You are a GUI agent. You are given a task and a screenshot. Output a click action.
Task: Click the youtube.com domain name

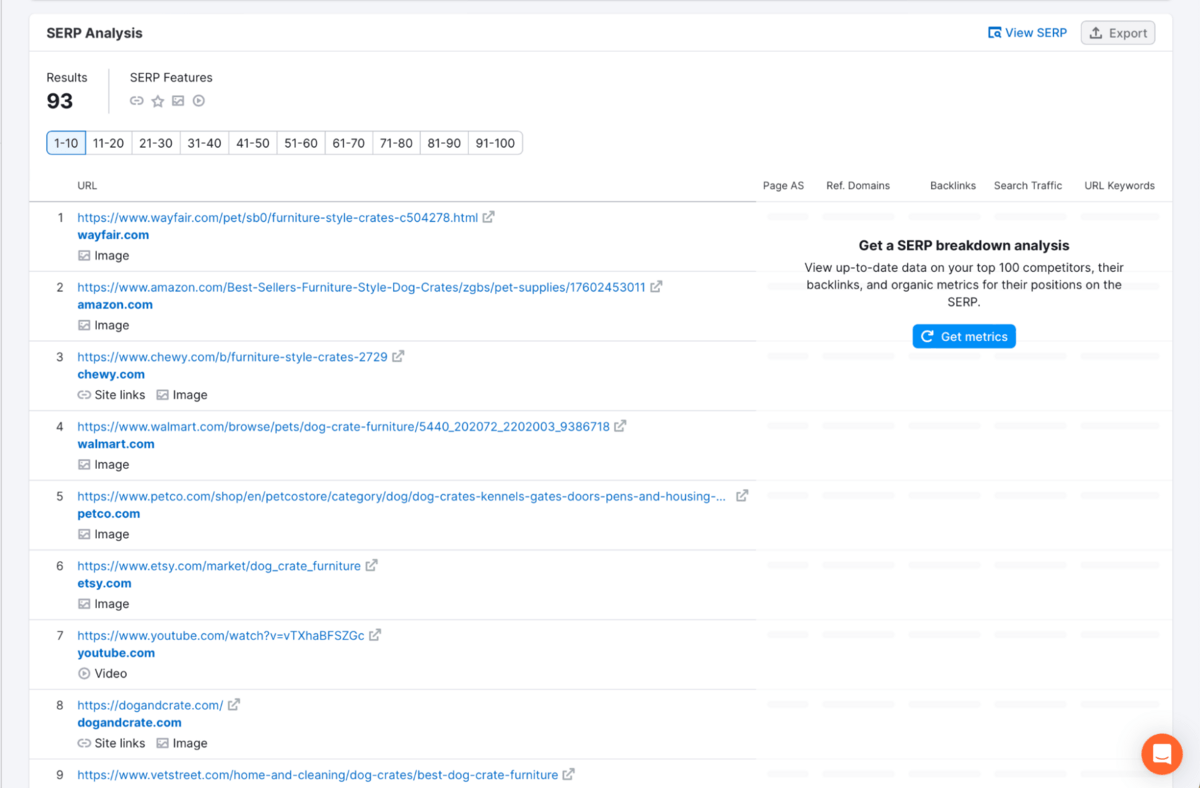tap(116, 653)
